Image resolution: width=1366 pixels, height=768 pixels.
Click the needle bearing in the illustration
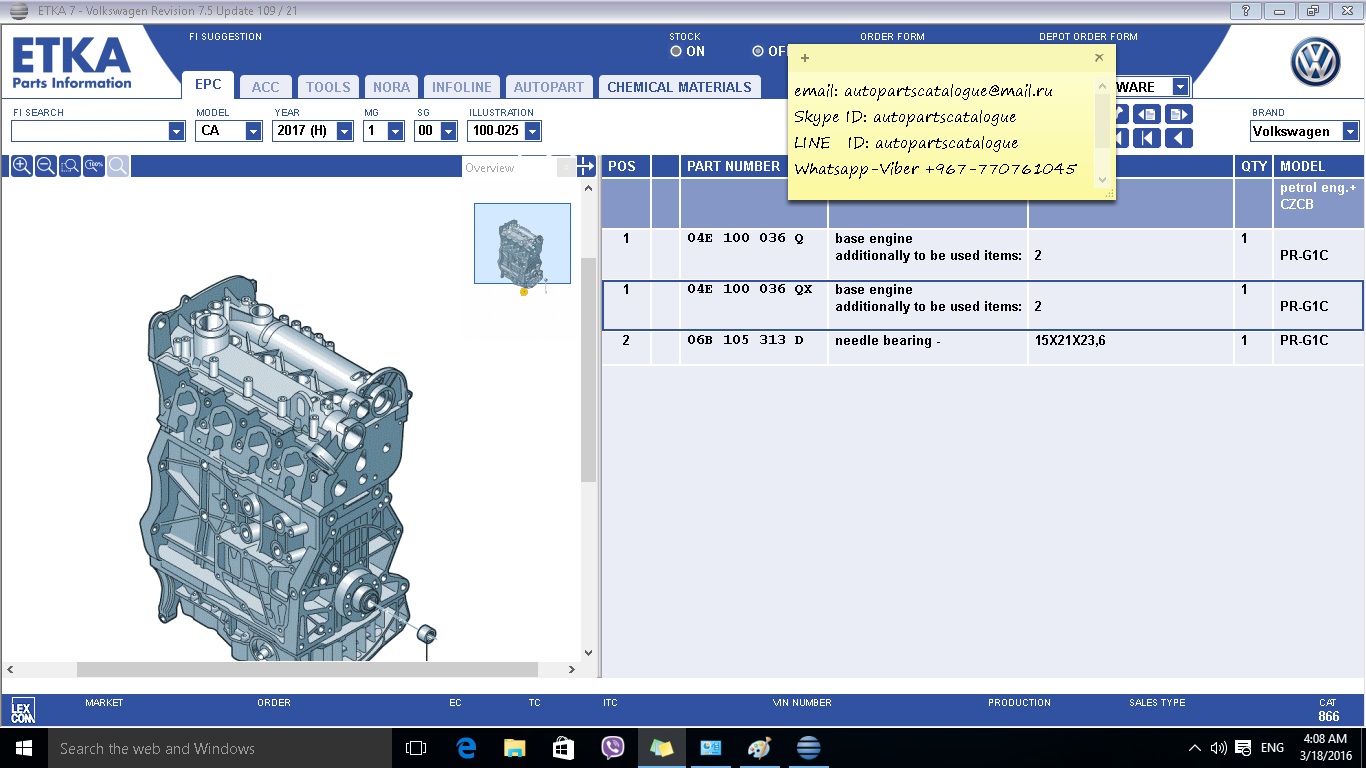point(426,632)
